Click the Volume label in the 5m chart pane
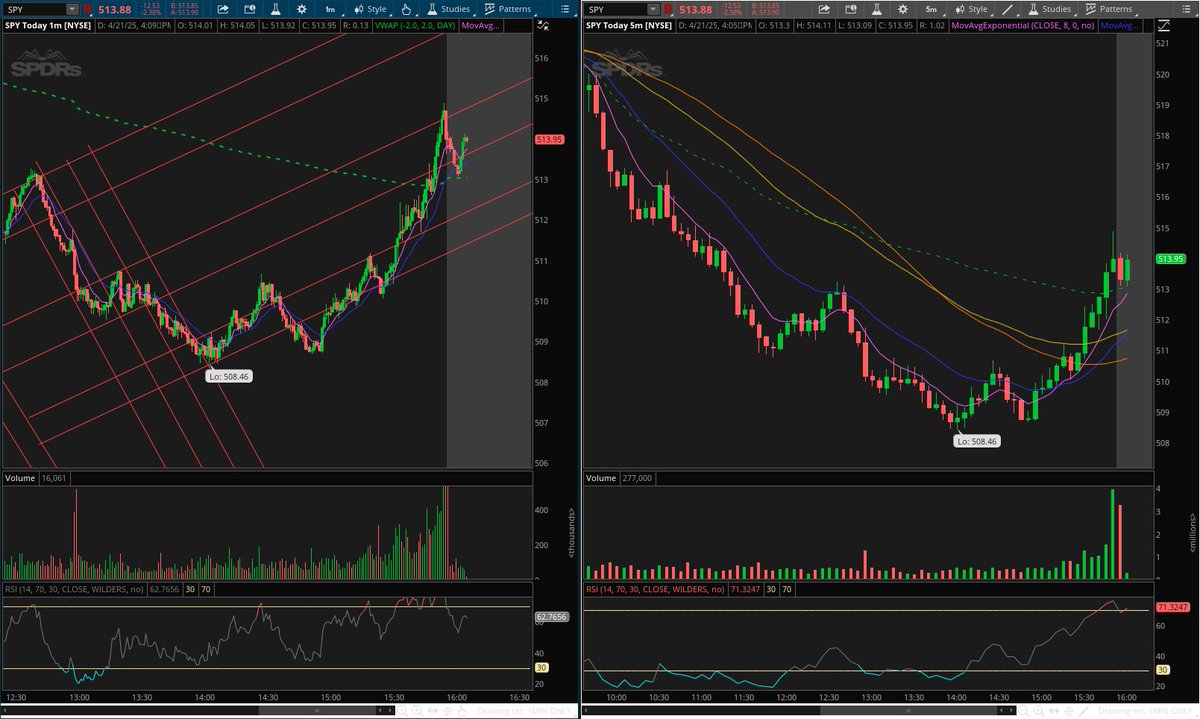 coord(600,479)
